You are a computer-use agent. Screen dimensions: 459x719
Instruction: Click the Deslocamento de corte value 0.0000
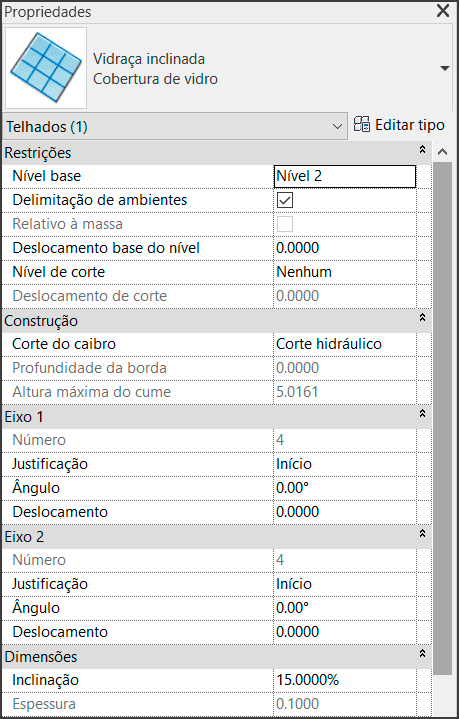click(345, 296)
